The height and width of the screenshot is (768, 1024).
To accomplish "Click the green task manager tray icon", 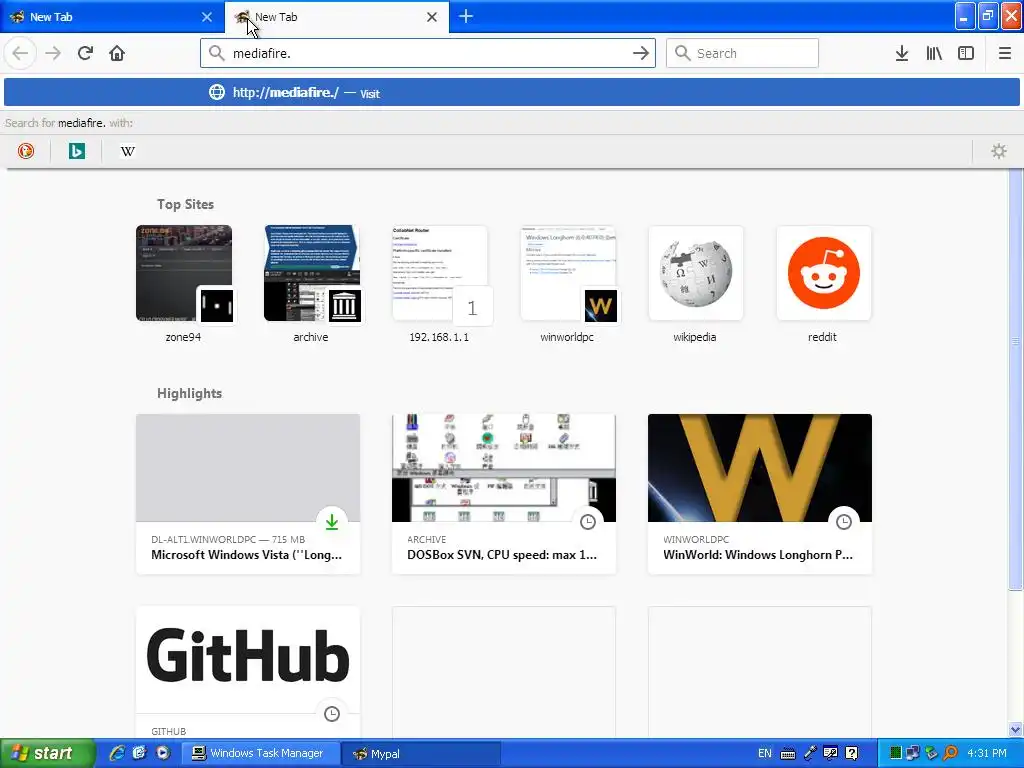I will click(x=896, y=754).
